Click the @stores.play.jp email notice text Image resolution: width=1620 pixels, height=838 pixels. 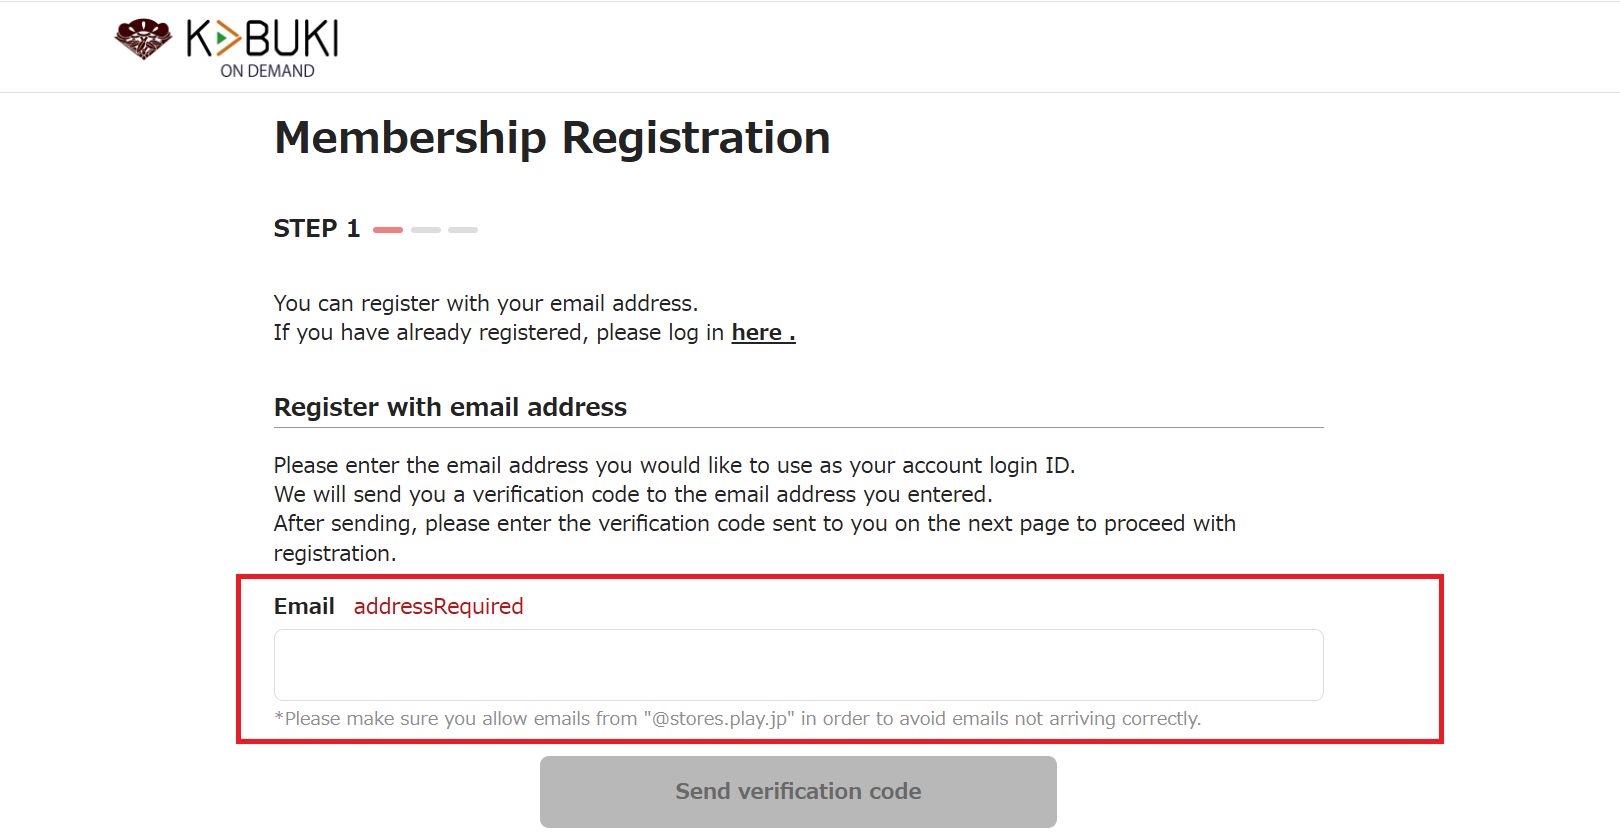[x=737, y=719]
